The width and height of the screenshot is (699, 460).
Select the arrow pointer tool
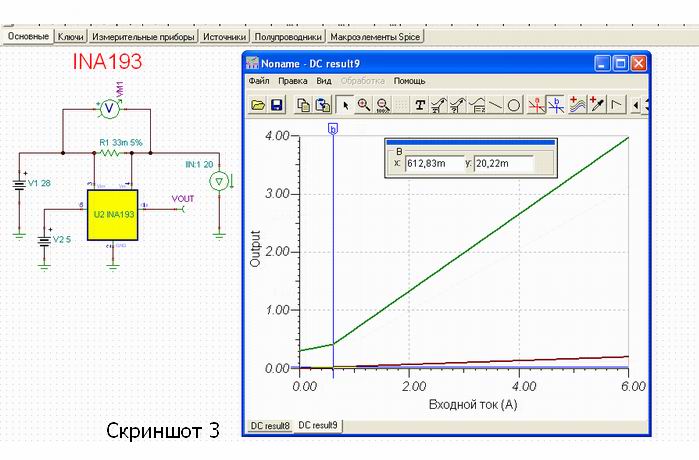[345, 105]
